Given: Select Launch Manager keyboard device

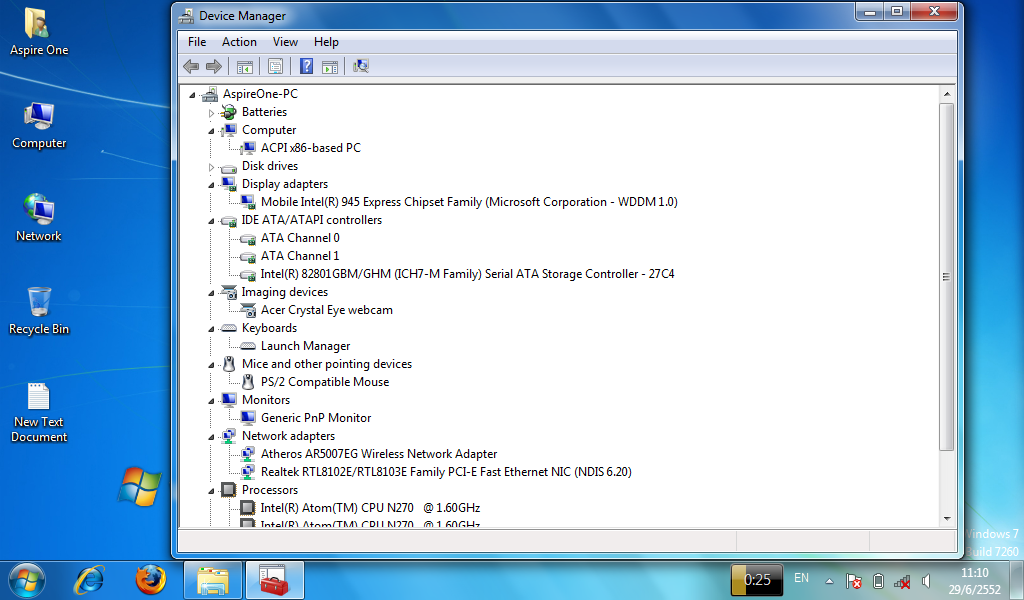Looking at the screenshot, I should click(x=305, y=346).
